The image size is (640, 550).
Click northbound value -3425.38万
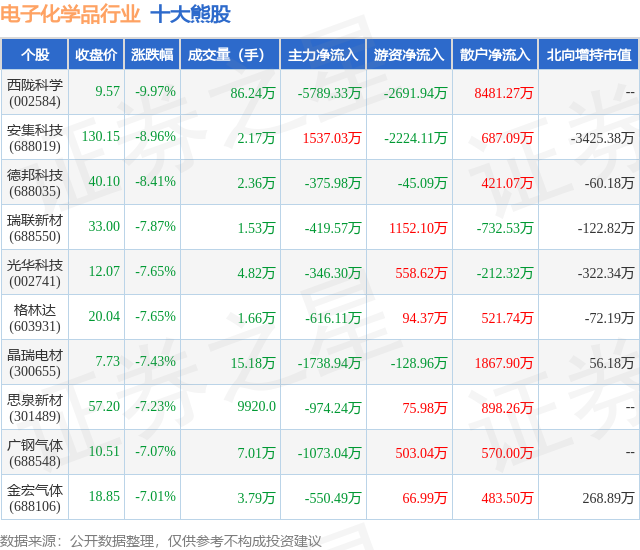point(602,138)
